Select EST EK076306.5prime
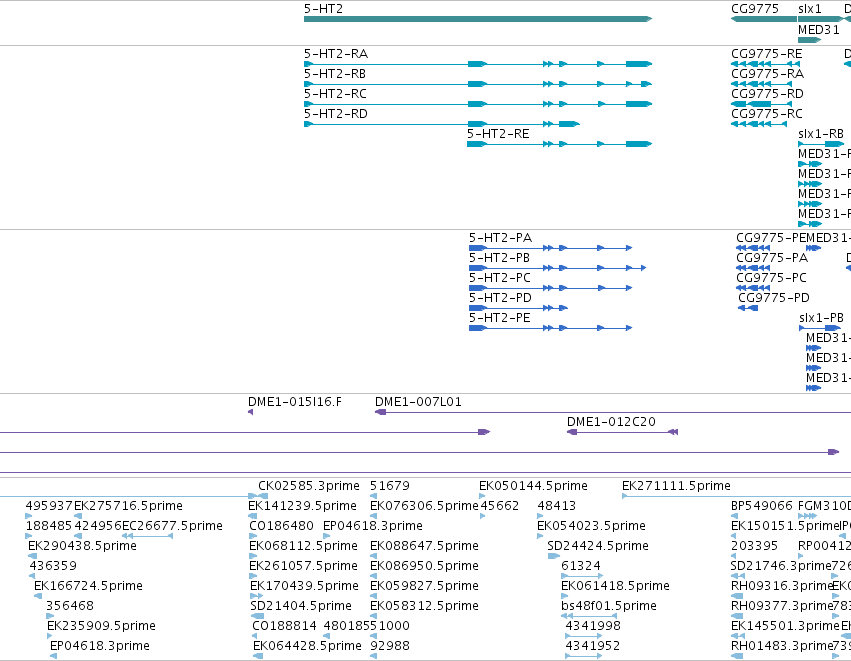Viewport: 851px width, 661px height. click(424, 506)
